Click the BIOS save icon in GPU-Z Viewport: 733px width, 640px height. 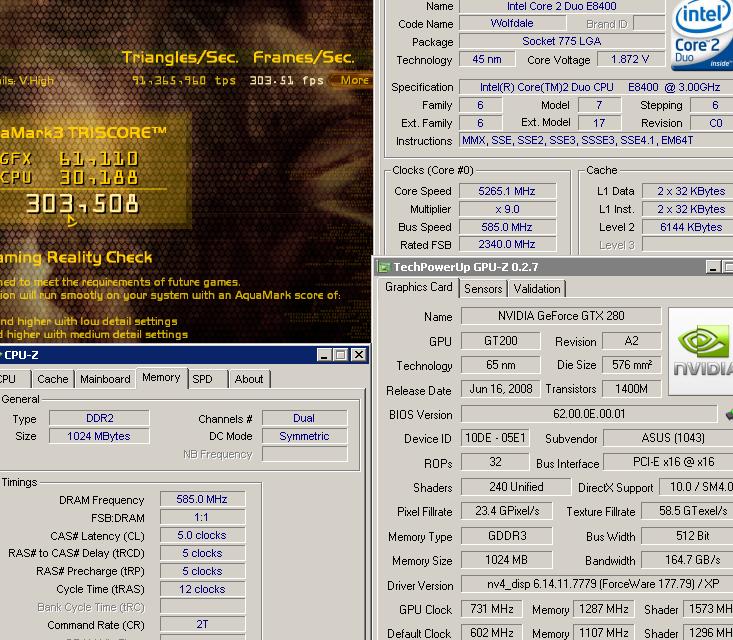point(728,414)
